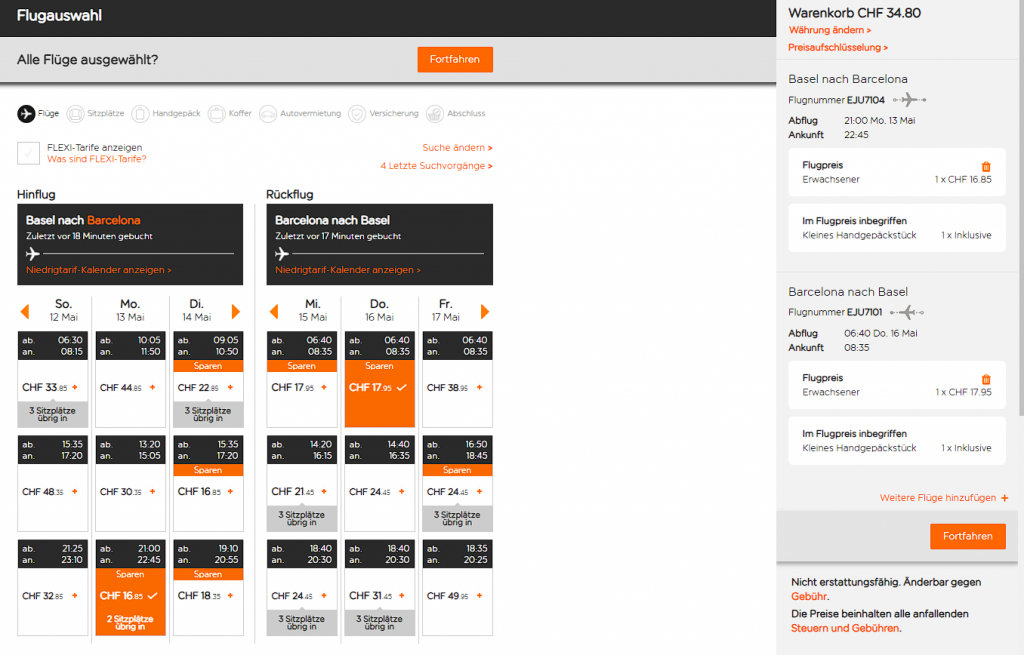
Task: Show later outbound dates with right arrow
Action: (x=236, y=312)
